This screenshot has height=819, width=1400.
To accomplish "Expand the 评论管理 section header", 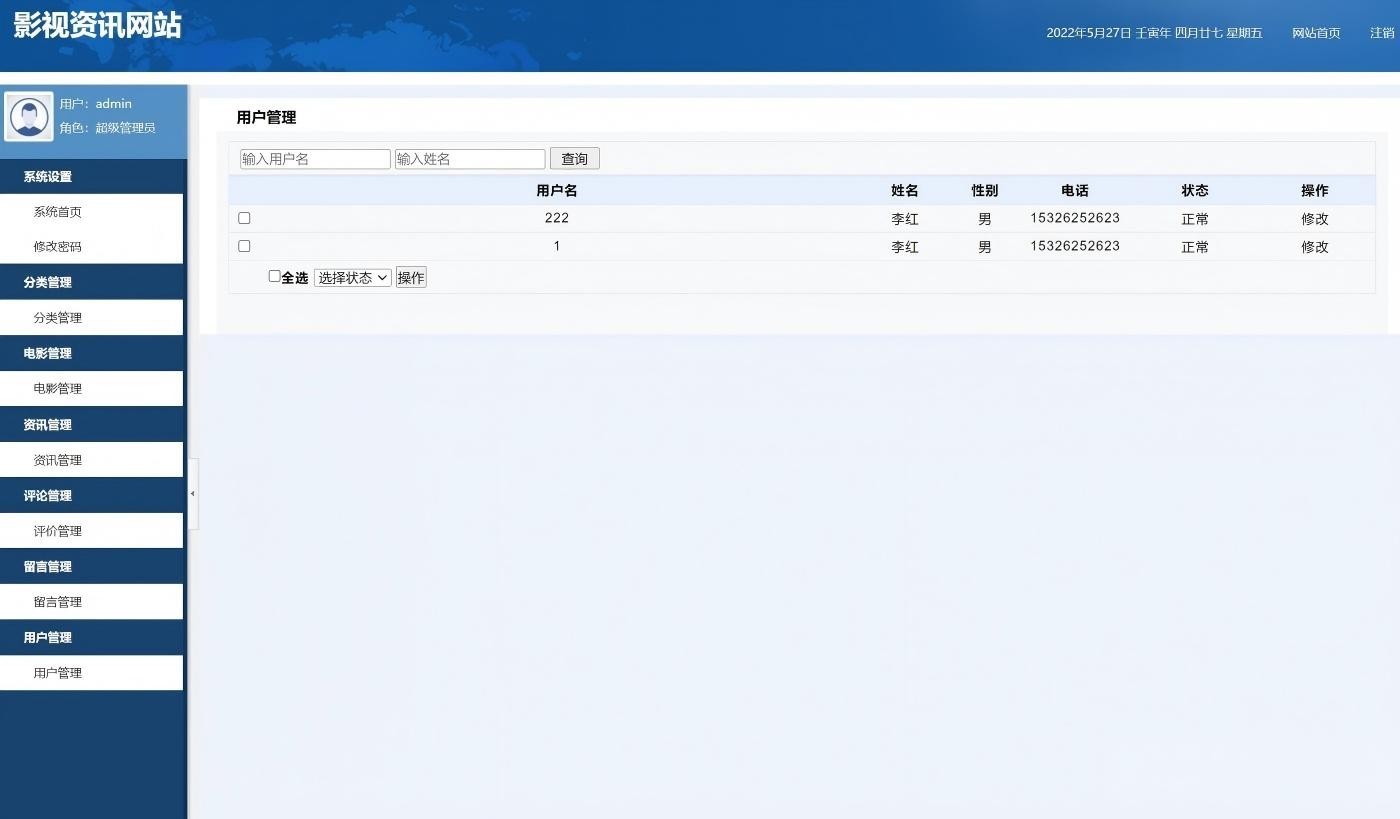I will 92,495.
